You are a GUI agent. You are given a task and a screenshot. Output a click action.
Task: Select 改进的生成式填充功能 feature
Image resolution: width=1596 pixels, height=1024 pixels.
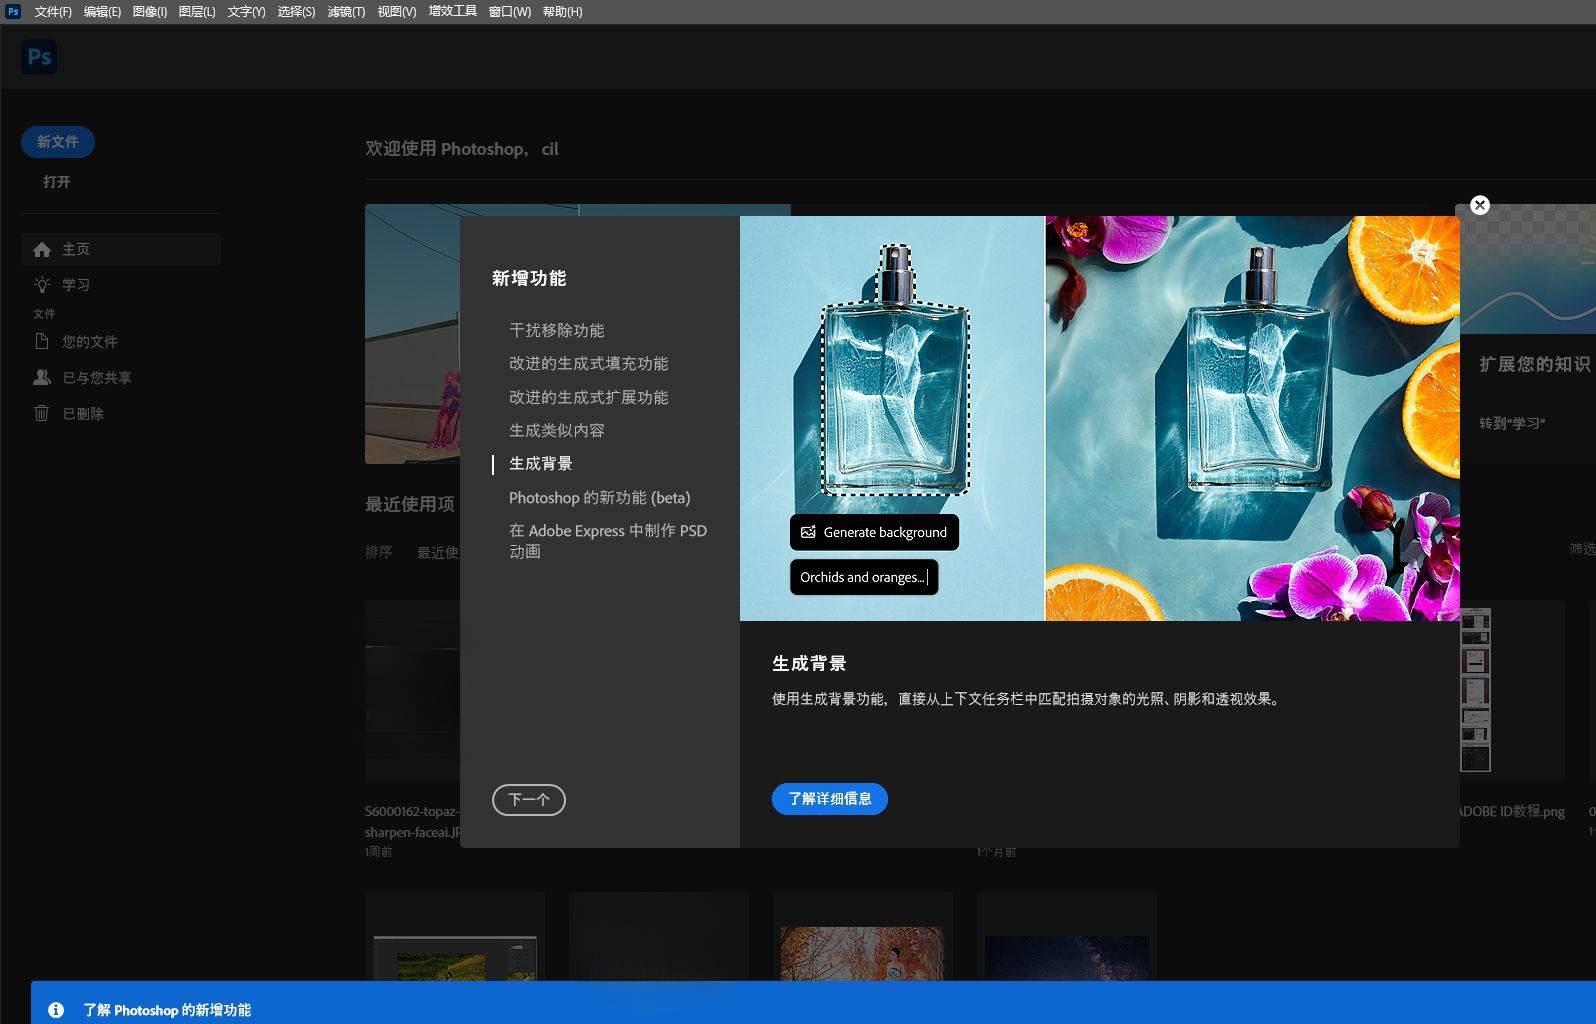(588, 363)
